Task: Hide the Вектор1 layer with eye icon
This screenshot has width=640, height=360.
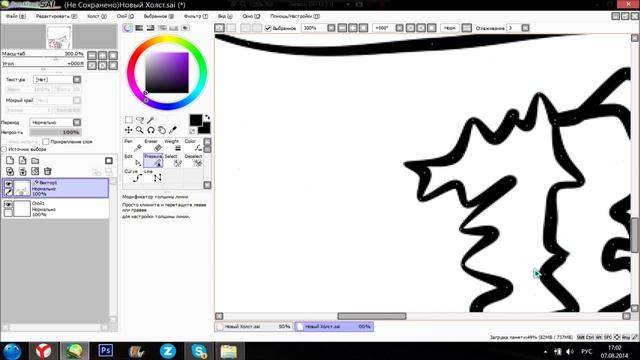Action: pyautogui.click(x=8, y=184)
